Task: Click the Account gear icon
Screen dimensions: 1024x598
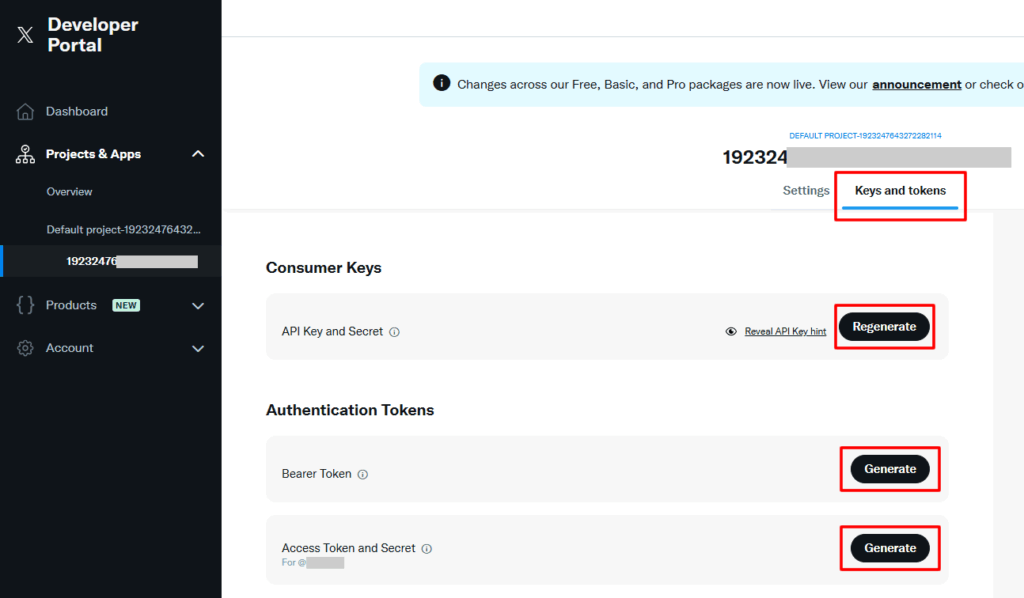Action: point(25,348)
